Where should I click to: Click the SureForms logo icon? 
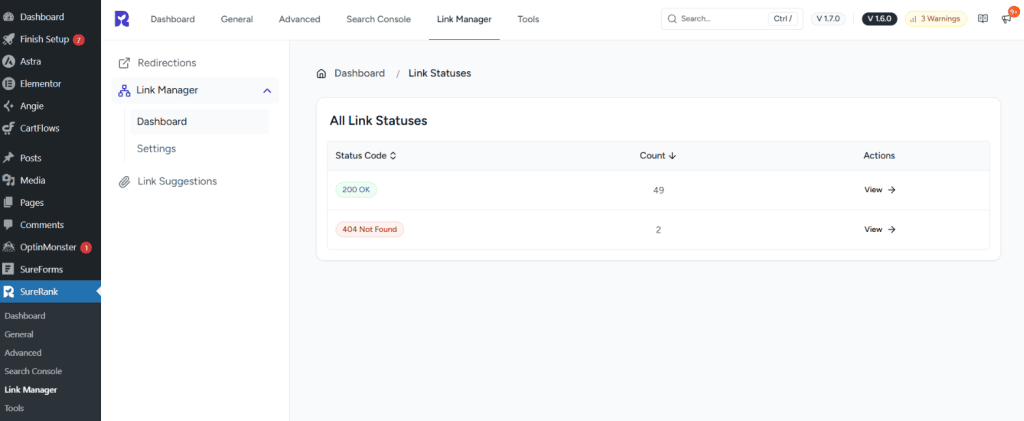[x=8, y=269]
